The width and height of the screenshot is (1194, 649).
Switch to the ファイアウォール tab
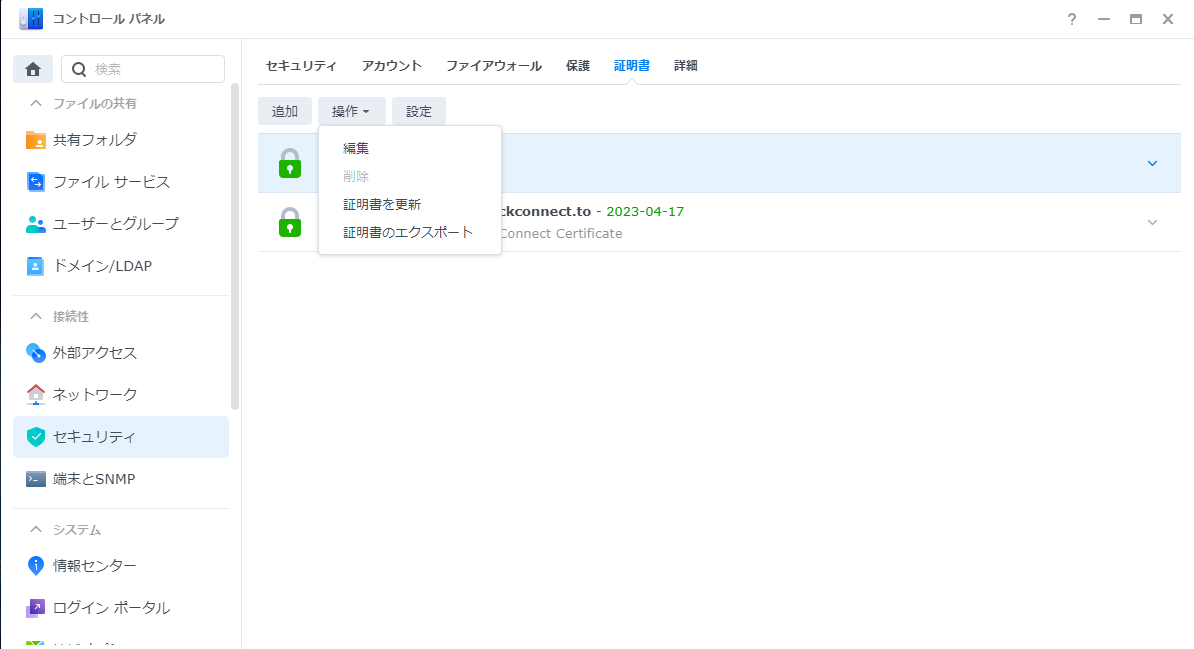click(x=493, y=66)
